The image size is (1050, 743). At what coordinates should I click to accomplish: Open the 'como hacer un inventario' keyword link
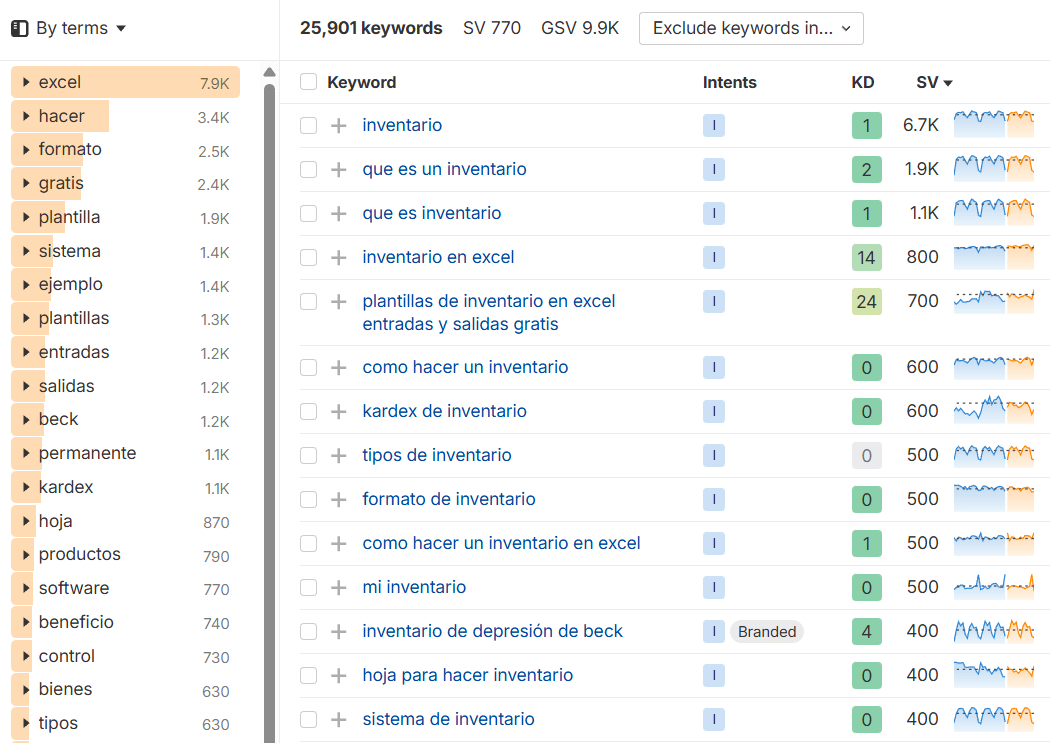(x=465, y=368)
